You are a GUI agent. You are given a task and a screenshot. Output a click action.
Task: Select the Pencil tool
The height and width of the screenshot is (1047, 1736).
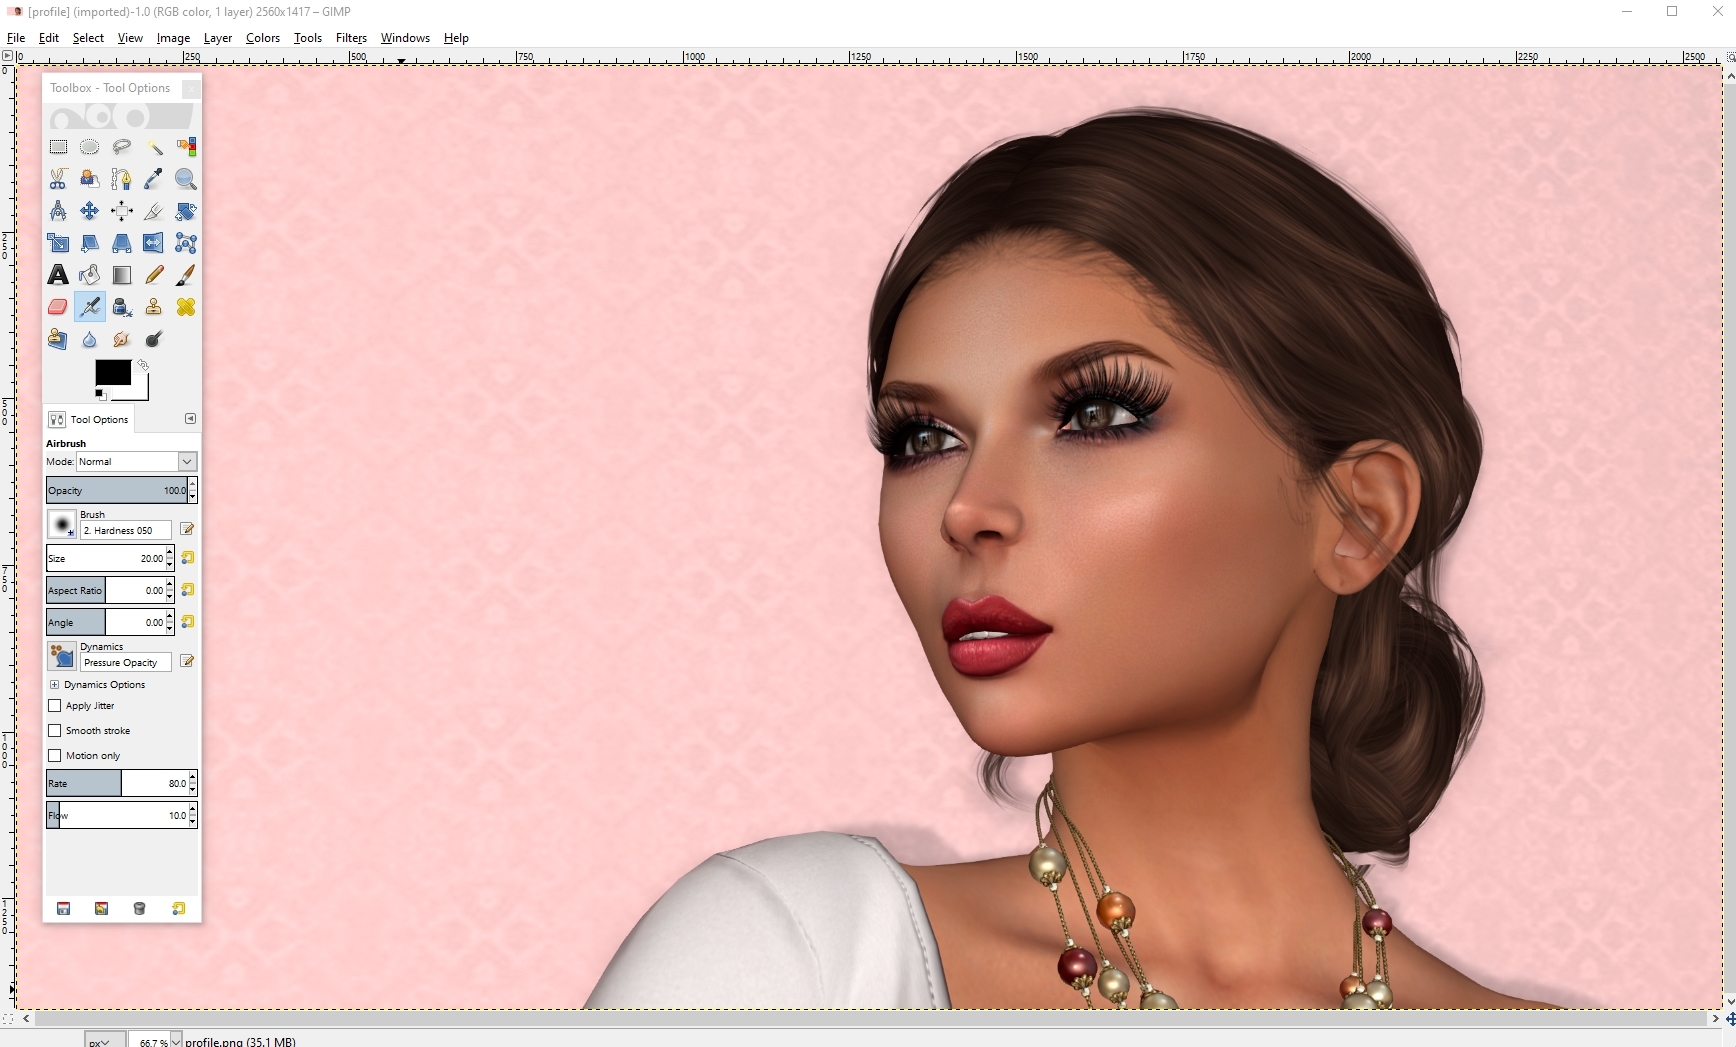pos(154,275)
